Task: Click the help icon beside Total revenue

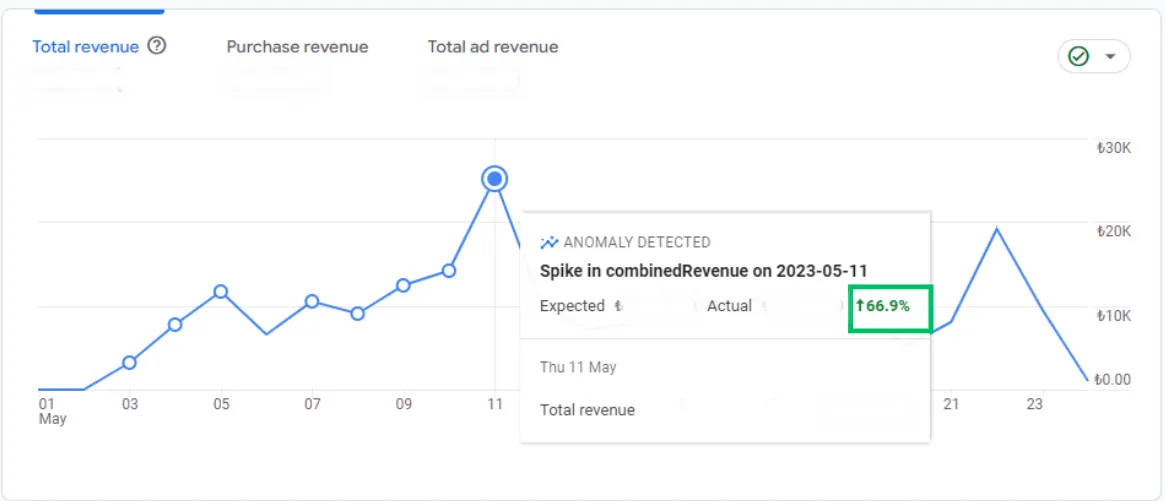Action: coord(157,46)
